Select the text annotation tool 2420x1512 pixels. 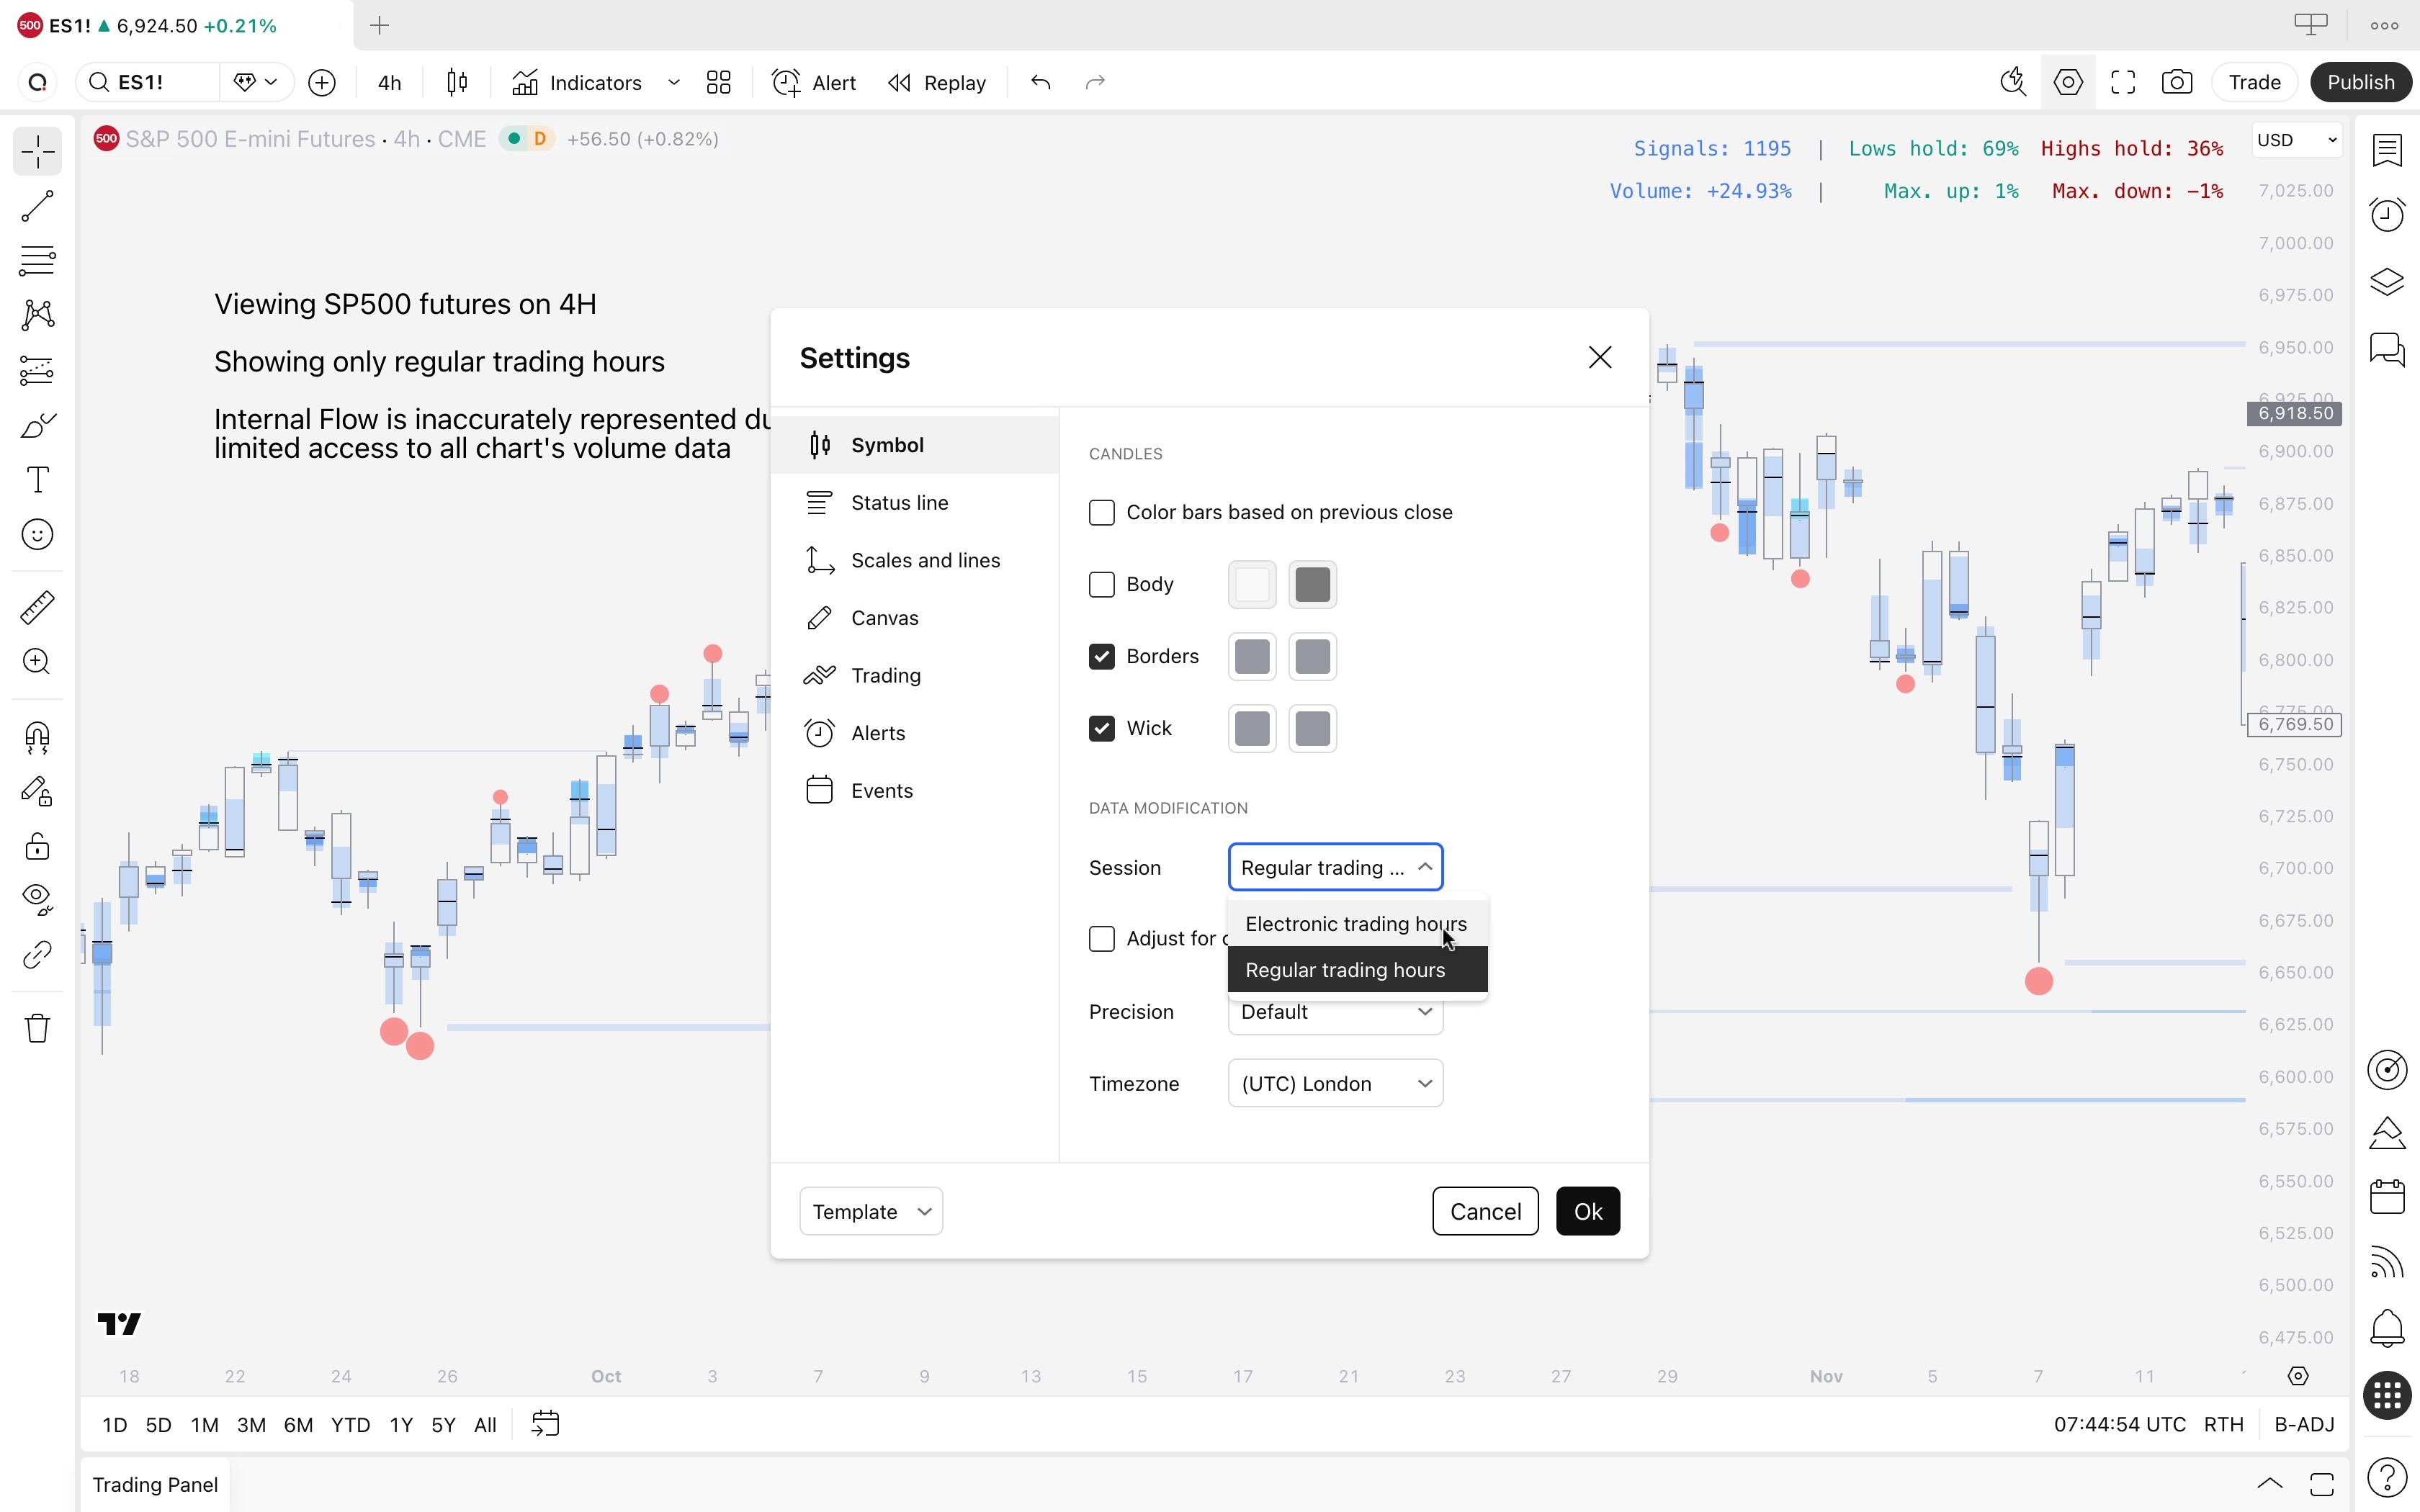point(37,480)
